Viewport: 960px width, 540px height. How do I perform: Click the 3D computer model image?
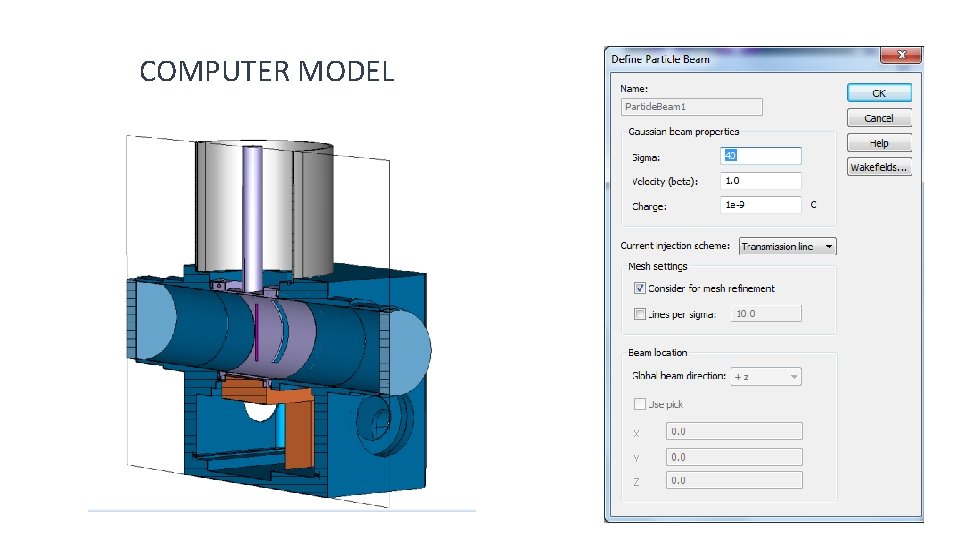point(279,321)
